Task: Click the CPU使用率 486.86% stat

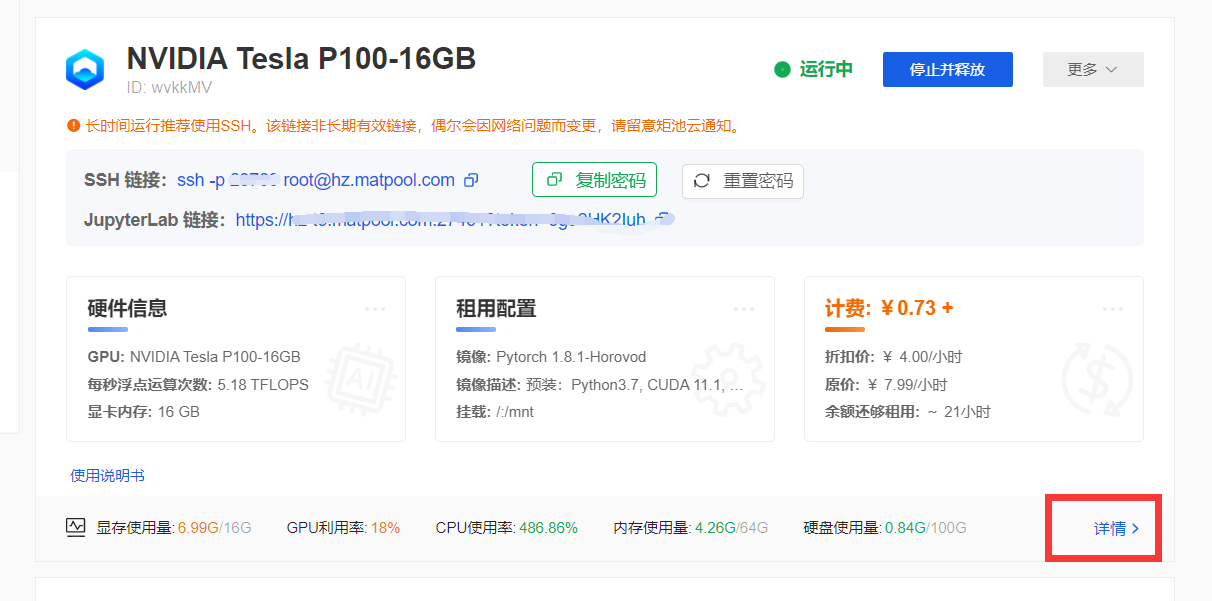Action: coord(507,527)
